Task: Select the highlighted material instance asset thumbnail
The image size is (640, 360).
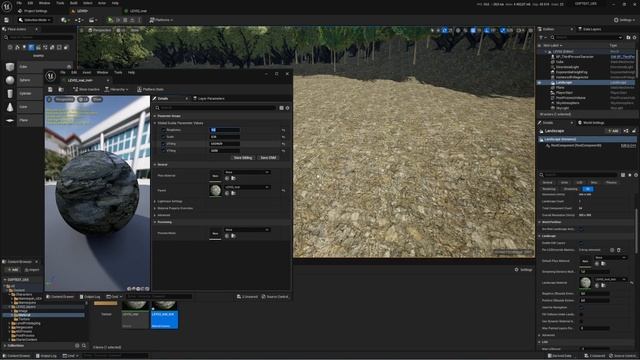Action: coord(164,315)
